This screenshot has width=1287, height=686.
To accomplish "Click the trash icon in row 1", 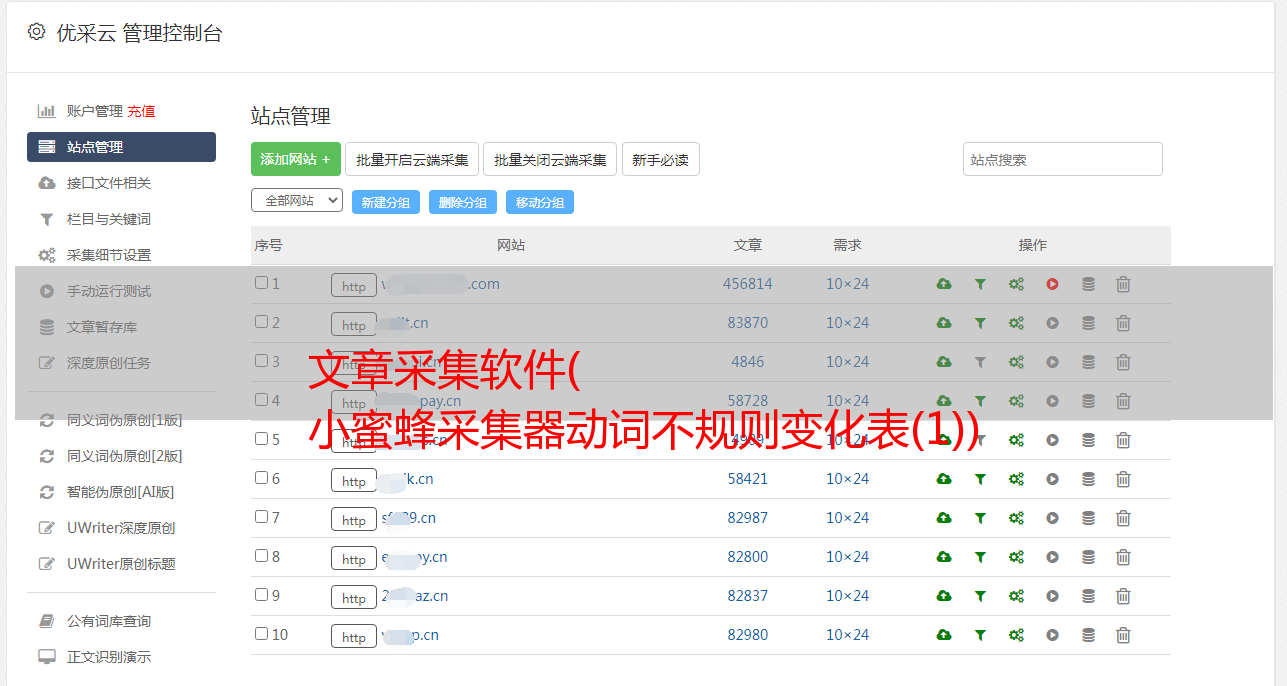I will [x=1123, y=284].
